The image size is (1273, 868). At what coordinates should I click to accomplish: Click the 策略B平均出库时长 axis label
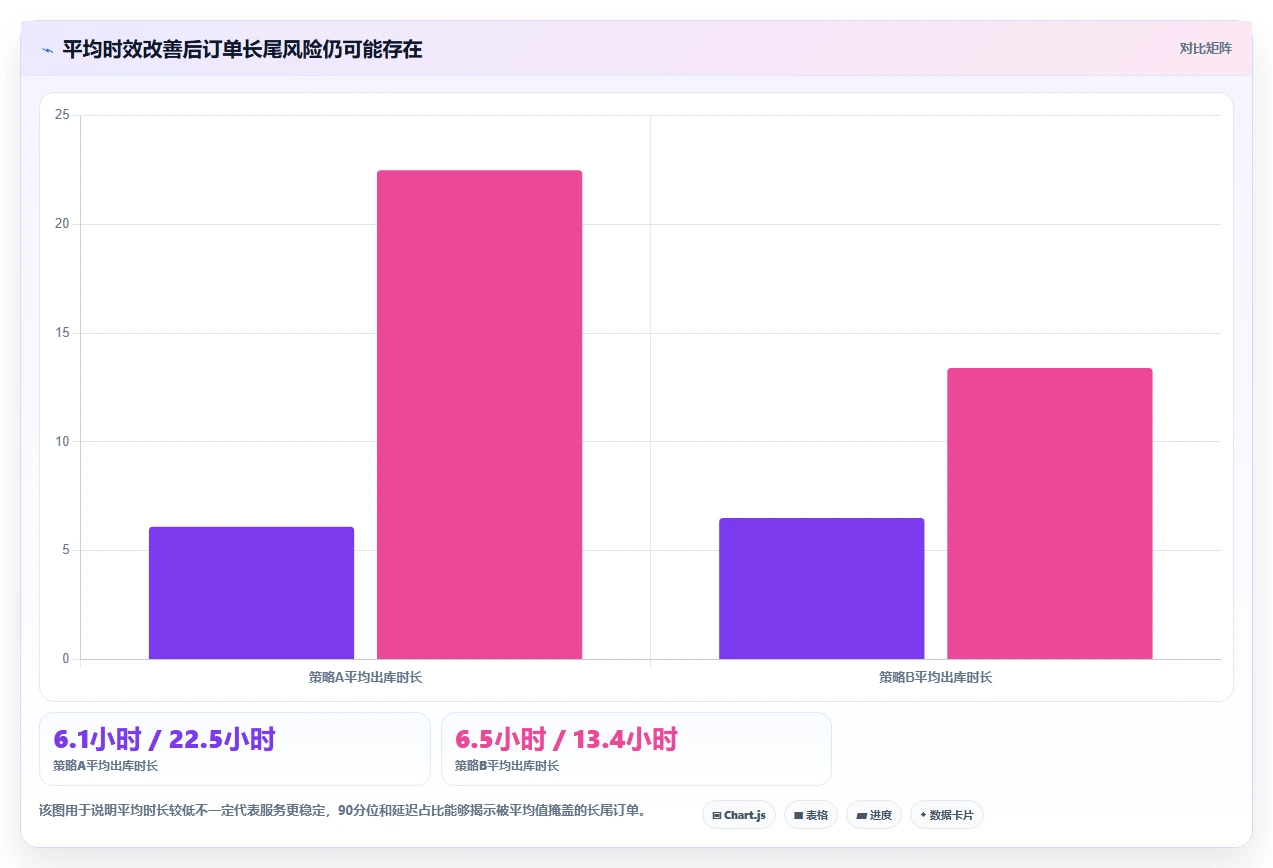point(936,677)
